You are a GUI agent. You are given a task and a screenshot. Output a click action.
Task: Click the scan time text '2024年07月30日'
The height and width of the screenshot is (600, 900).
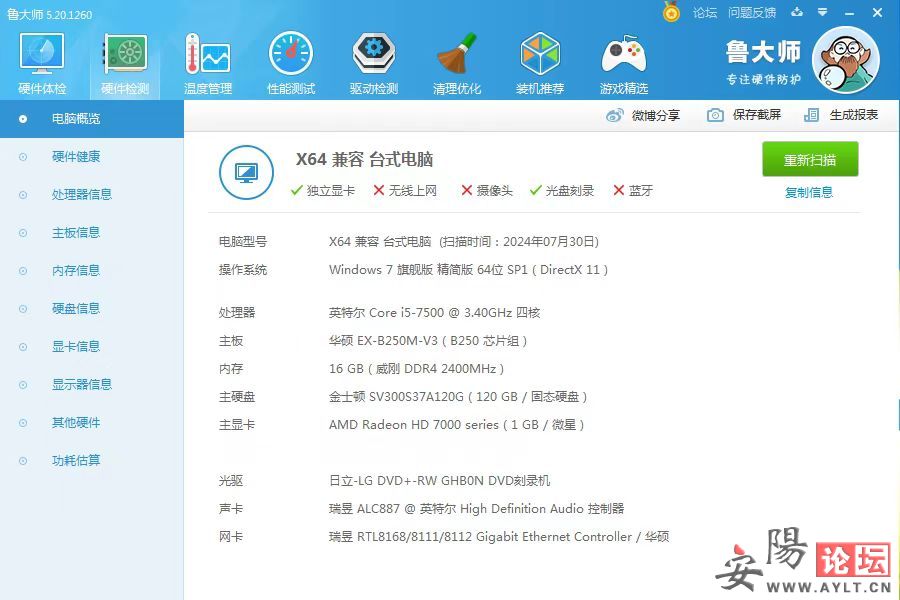pos(549,242)
